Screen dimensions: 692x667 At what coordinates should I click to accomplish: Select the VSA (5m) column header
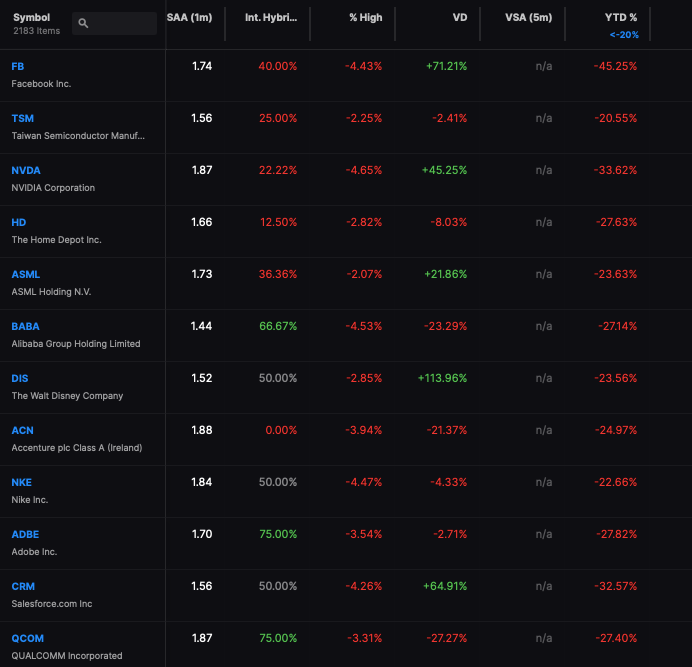(x=528, y=18)
